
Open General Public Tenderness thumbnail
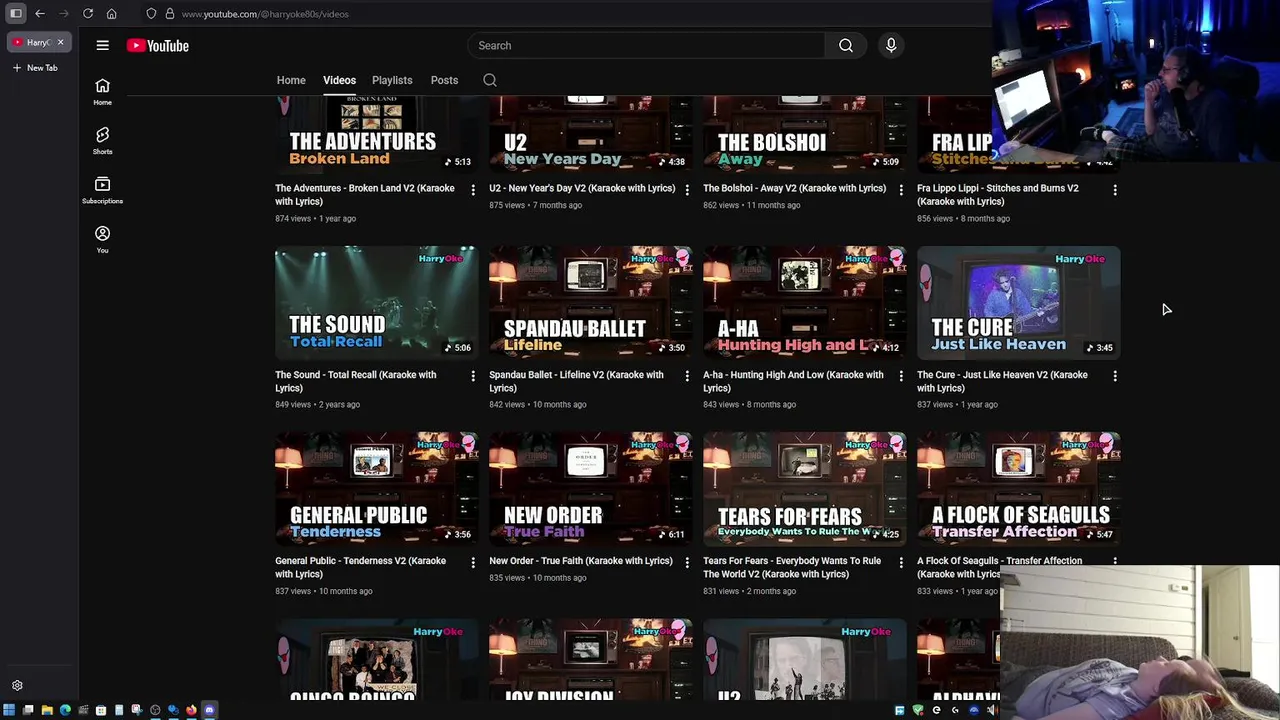(x=377, y=489)
